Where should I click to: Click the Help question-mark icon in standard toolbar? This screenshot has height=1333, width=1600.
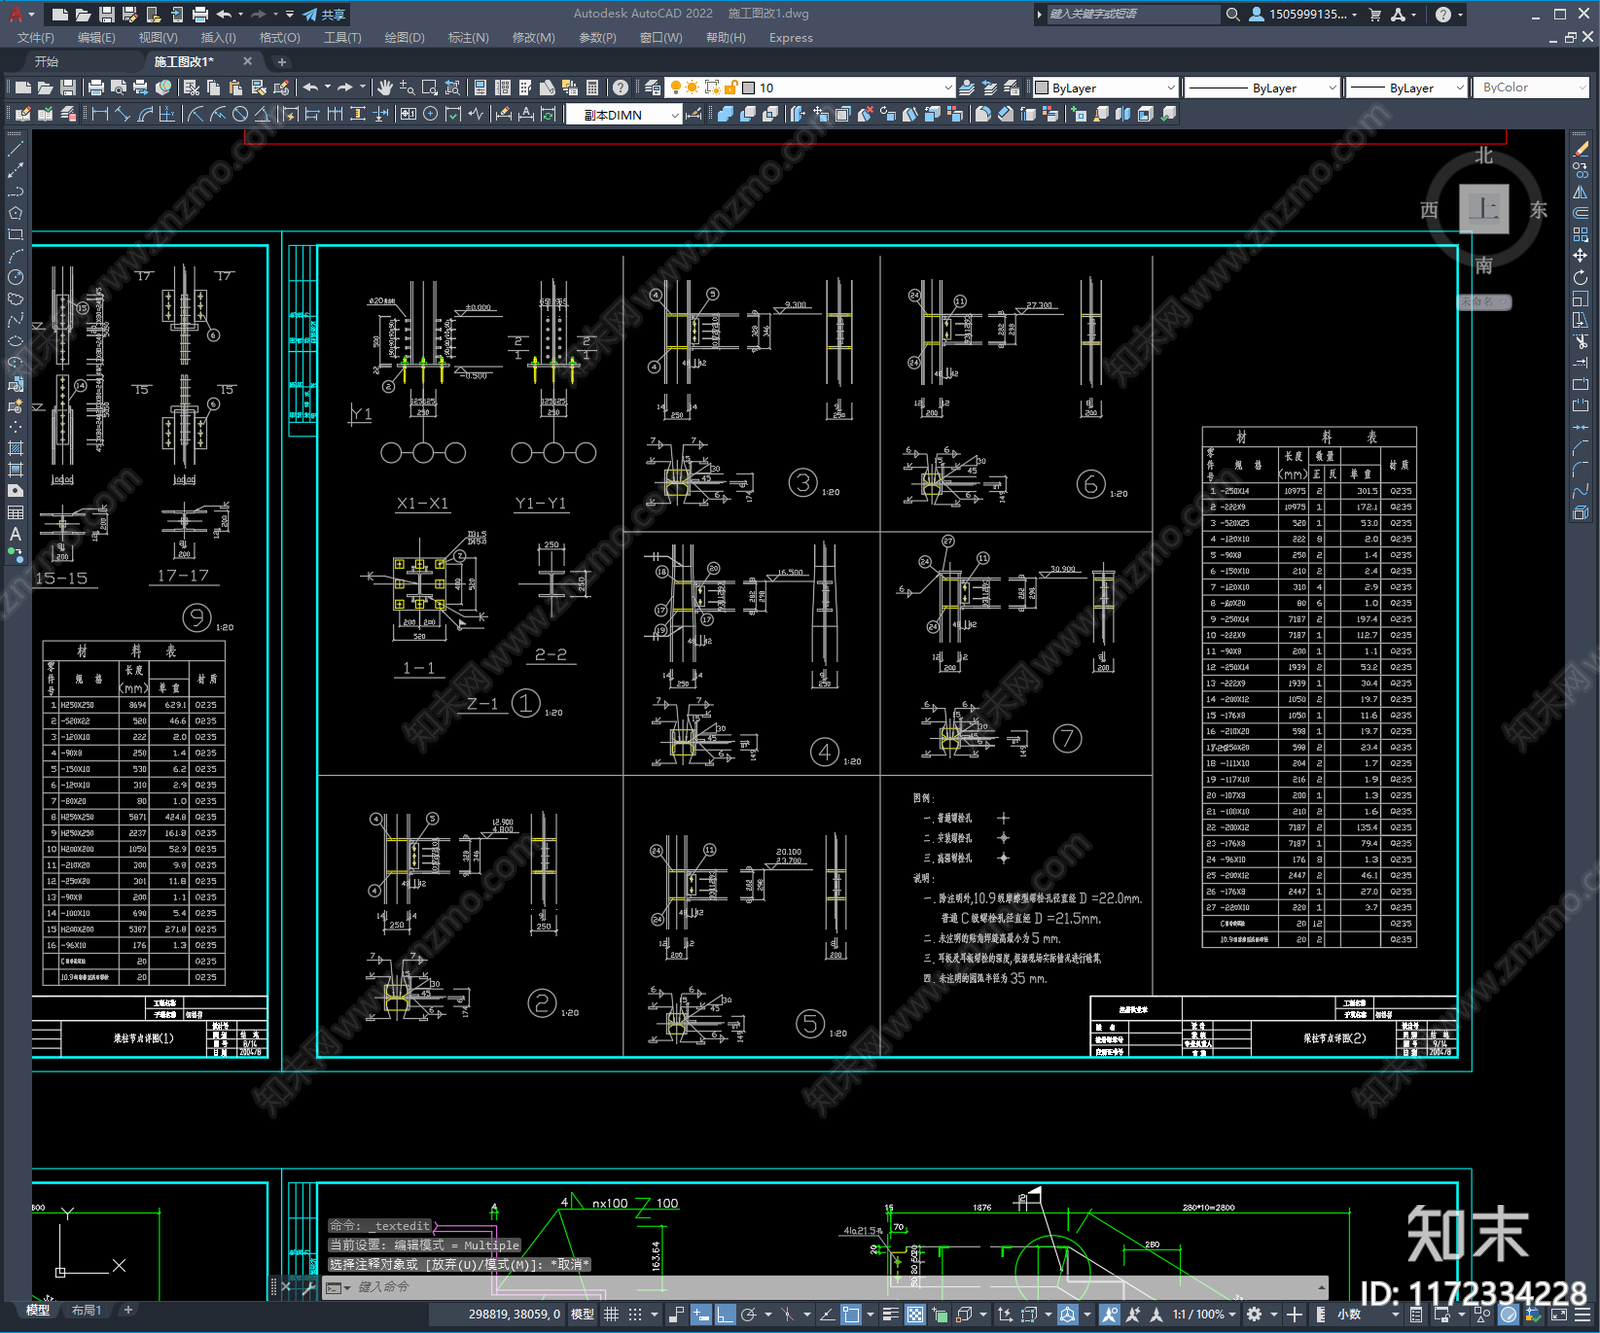621,88
